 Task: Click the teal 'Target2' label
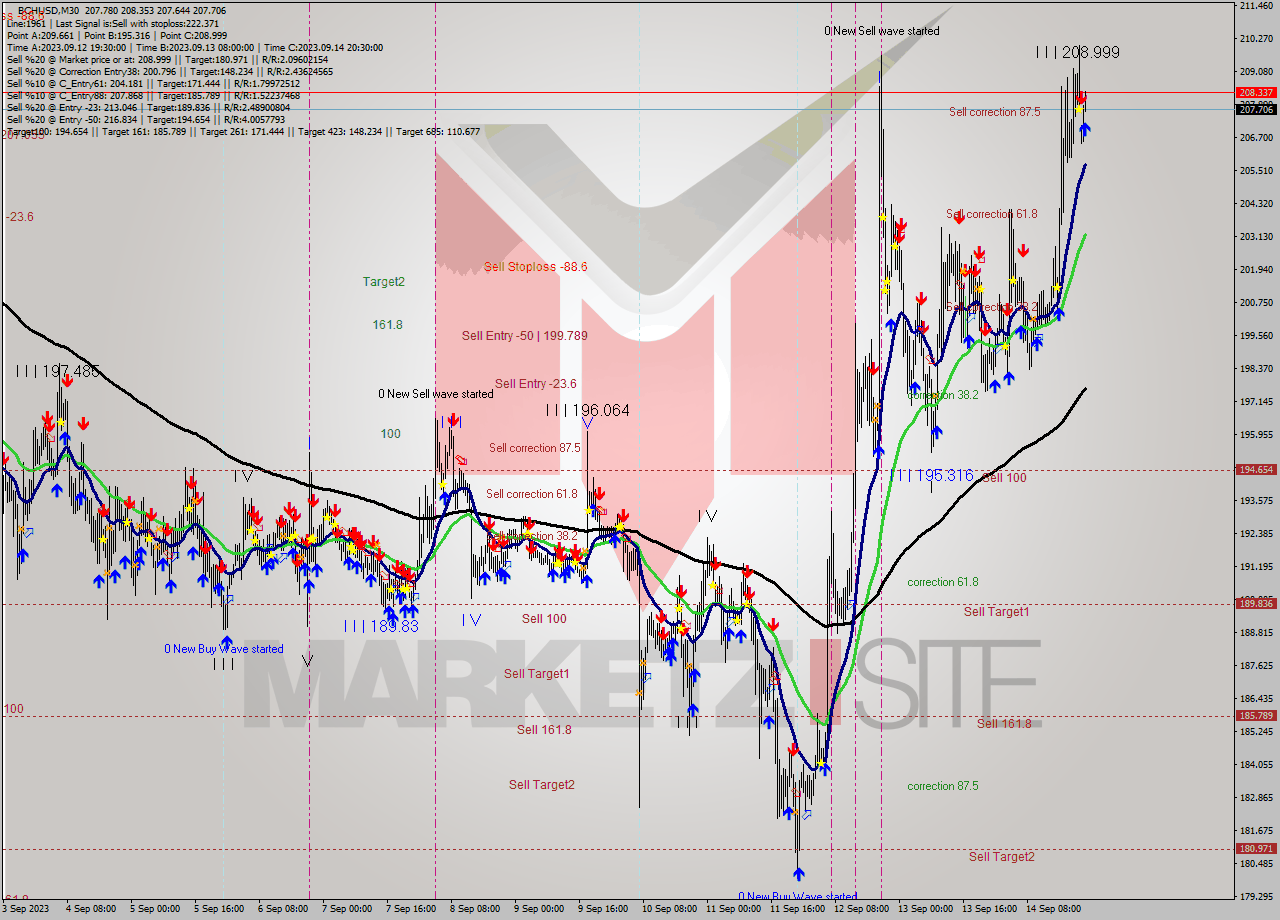click(x=384, y=282)
